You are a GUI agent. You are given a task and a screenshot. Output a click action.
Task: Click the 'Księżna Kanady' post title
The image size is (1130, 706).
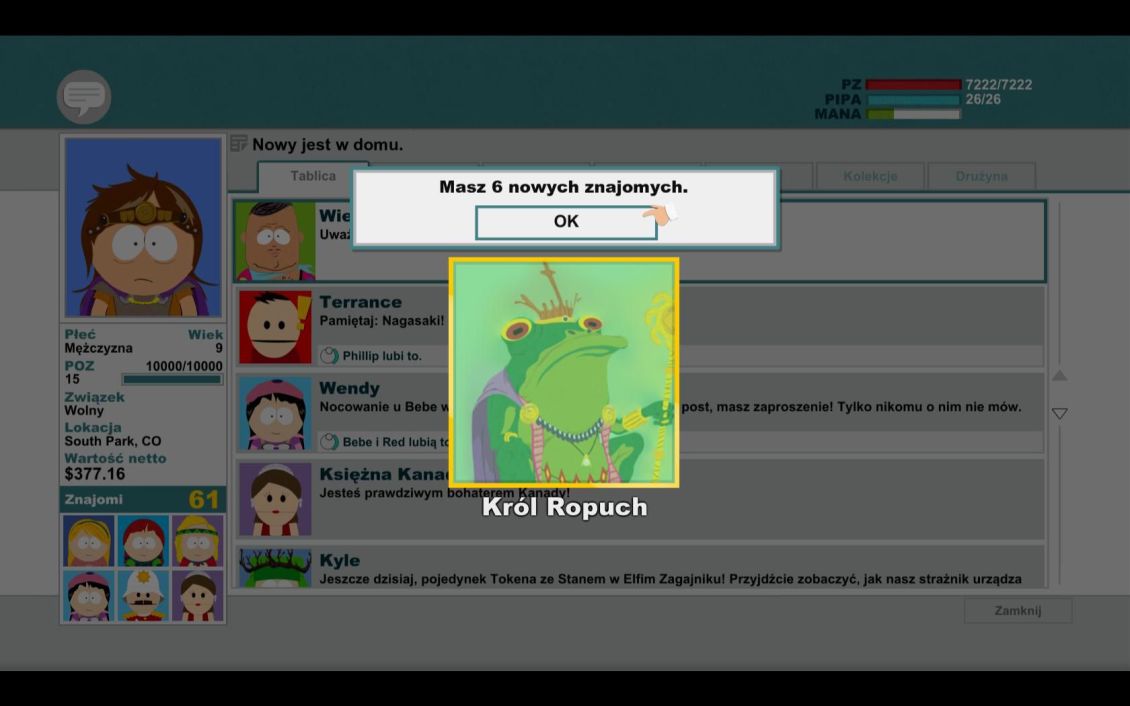385,474
